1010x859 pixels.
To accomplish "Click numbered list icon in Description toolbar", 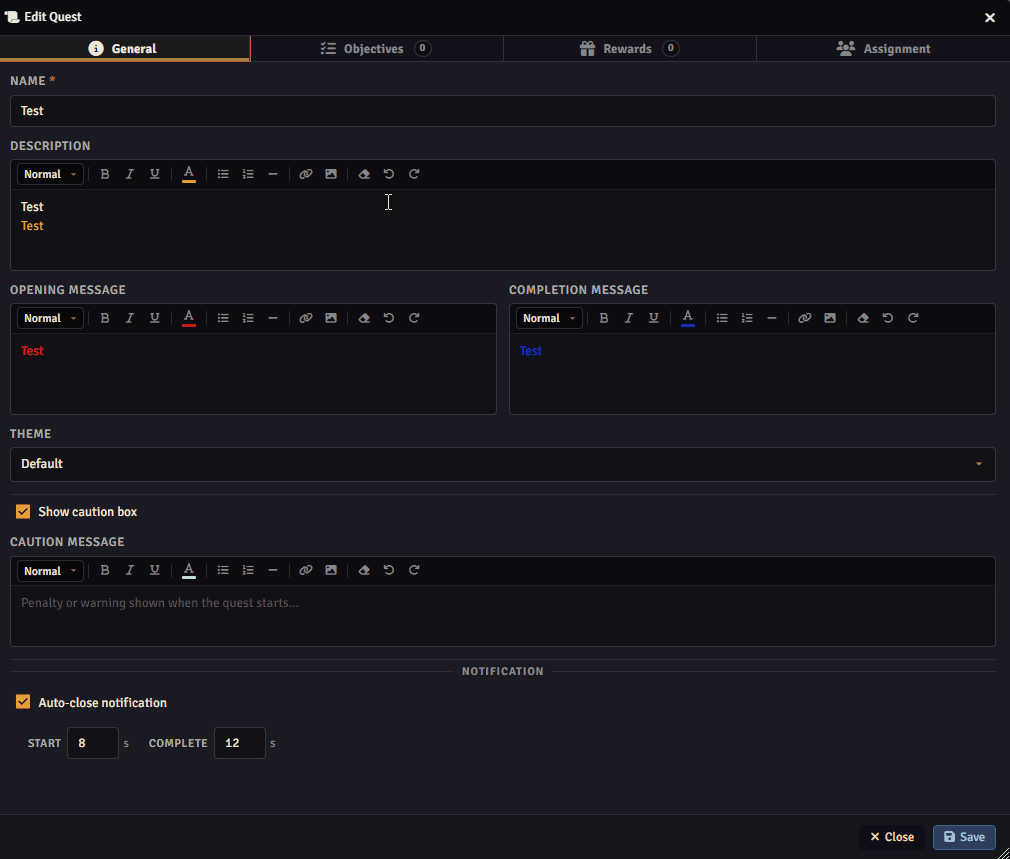I will click(248, 174).
